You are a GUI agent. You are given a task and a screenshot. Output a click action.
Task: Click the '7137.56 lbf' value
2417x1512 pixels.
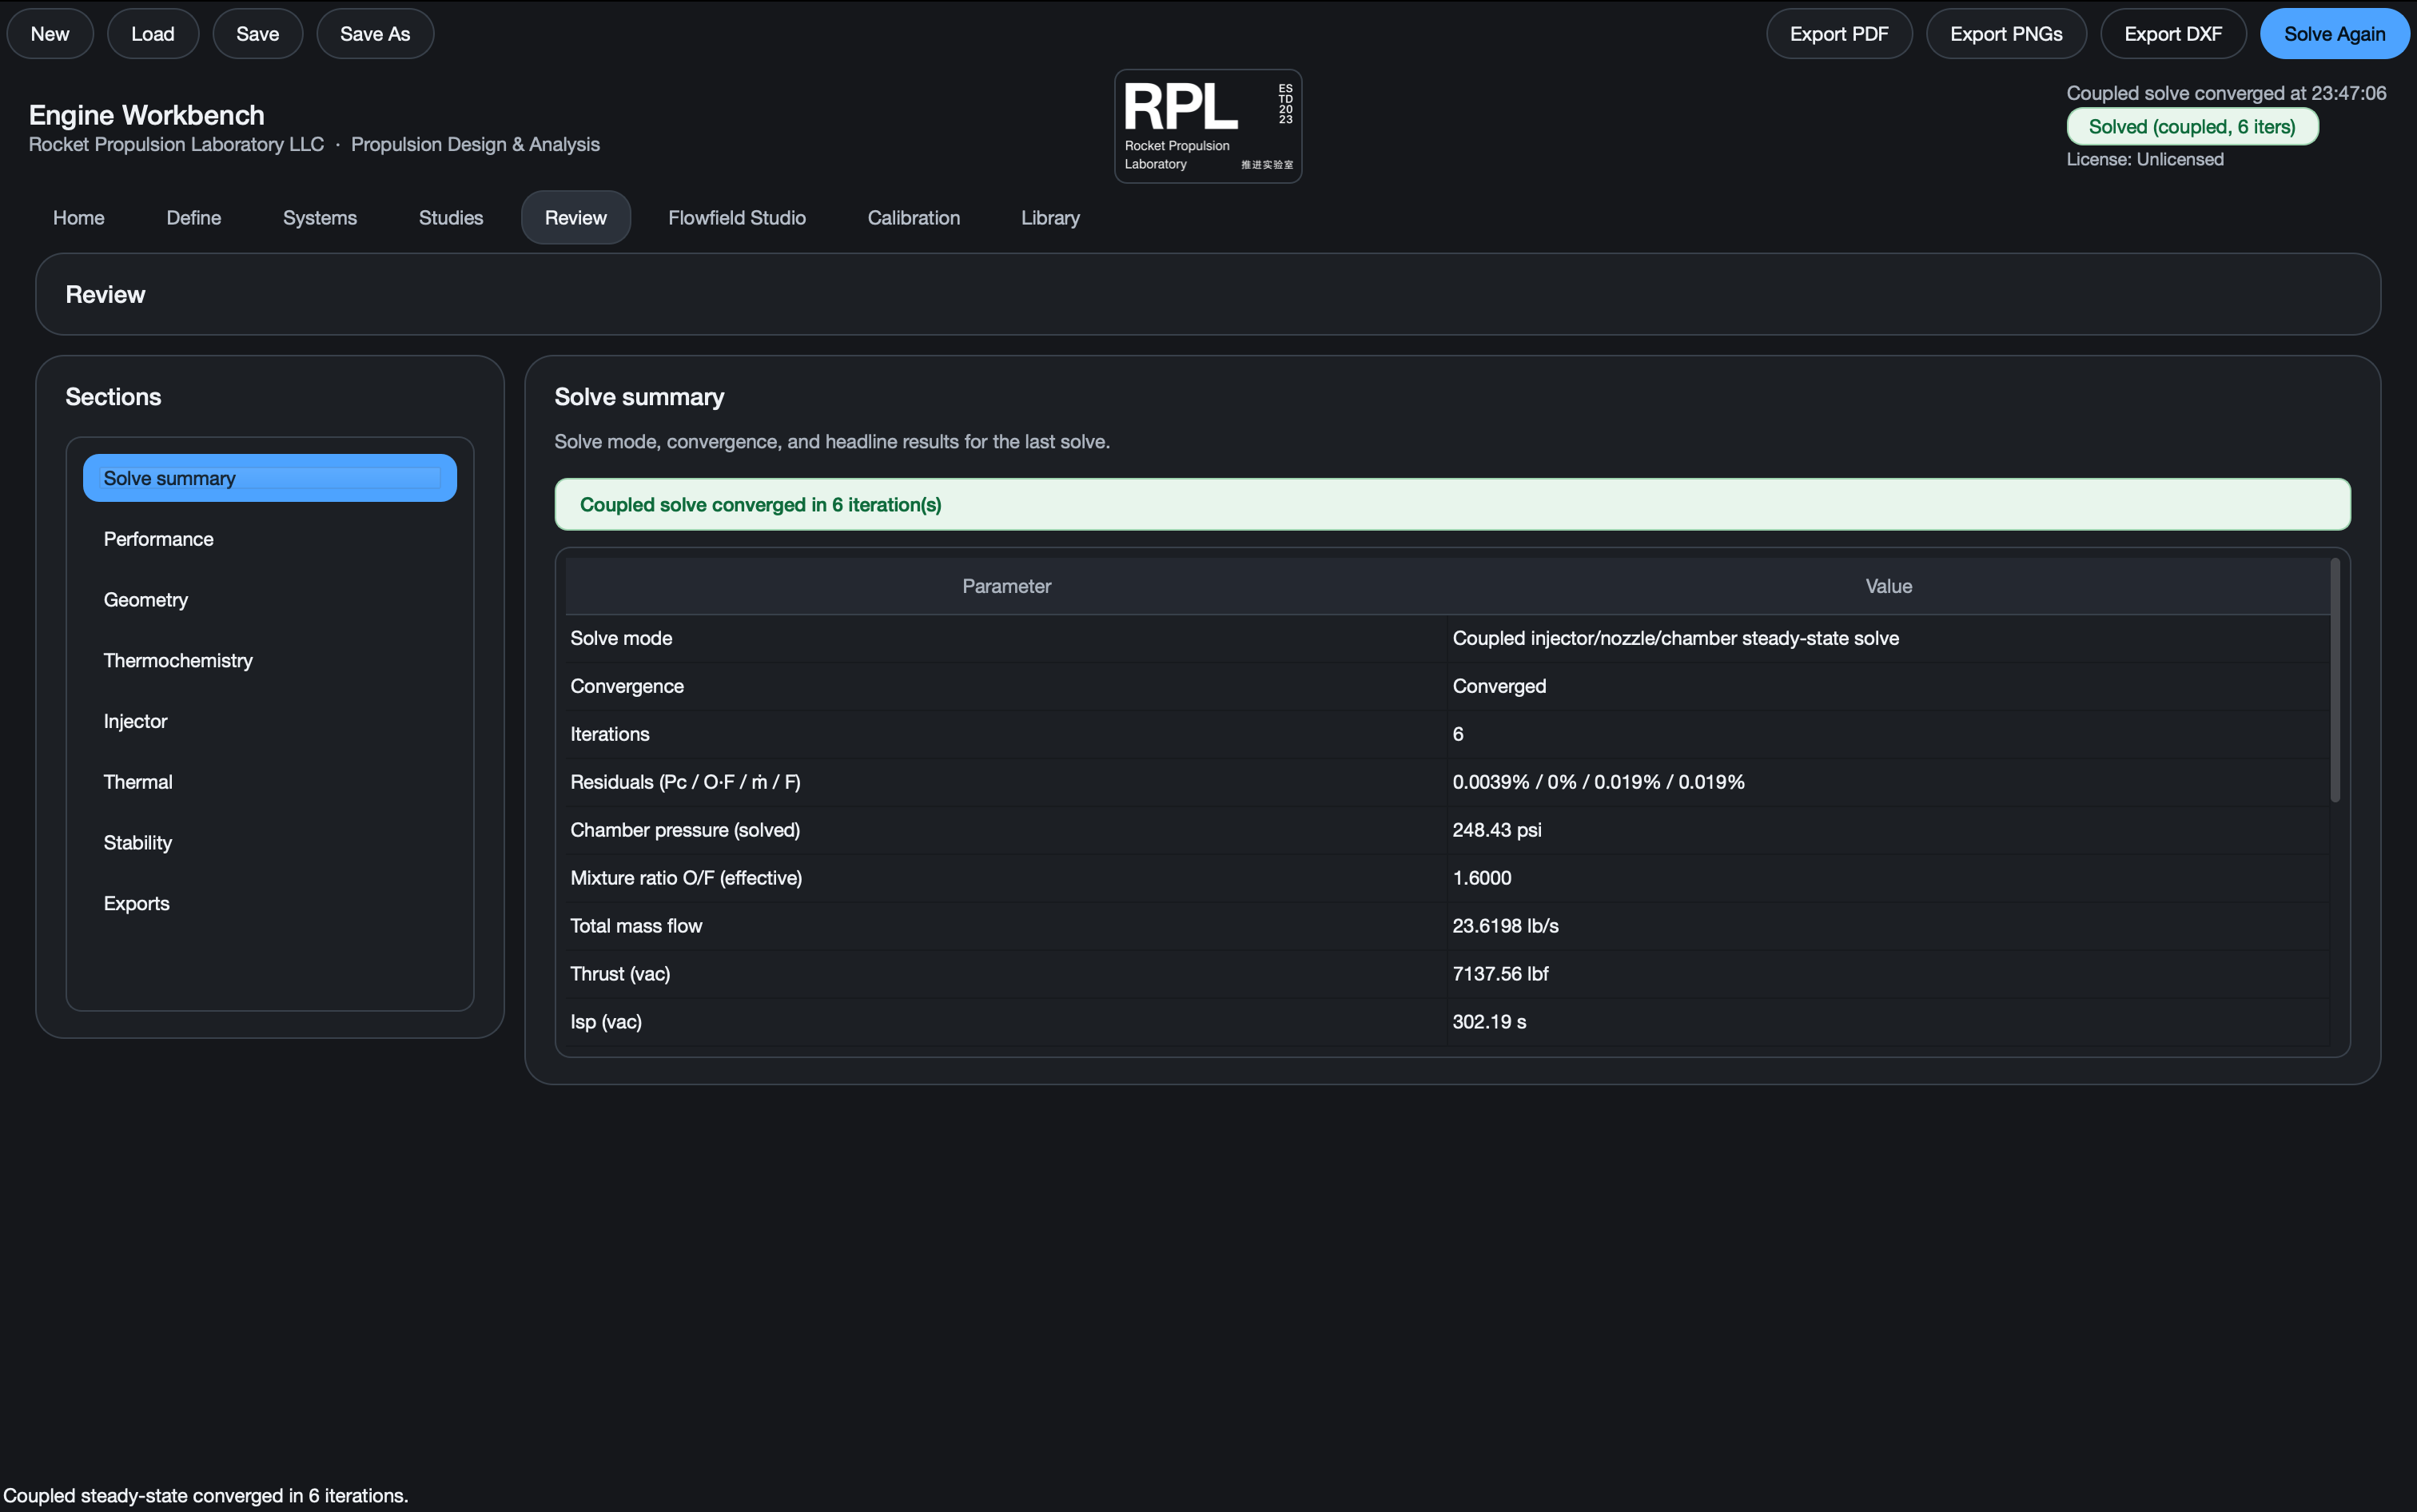(x=1500, y=974)
